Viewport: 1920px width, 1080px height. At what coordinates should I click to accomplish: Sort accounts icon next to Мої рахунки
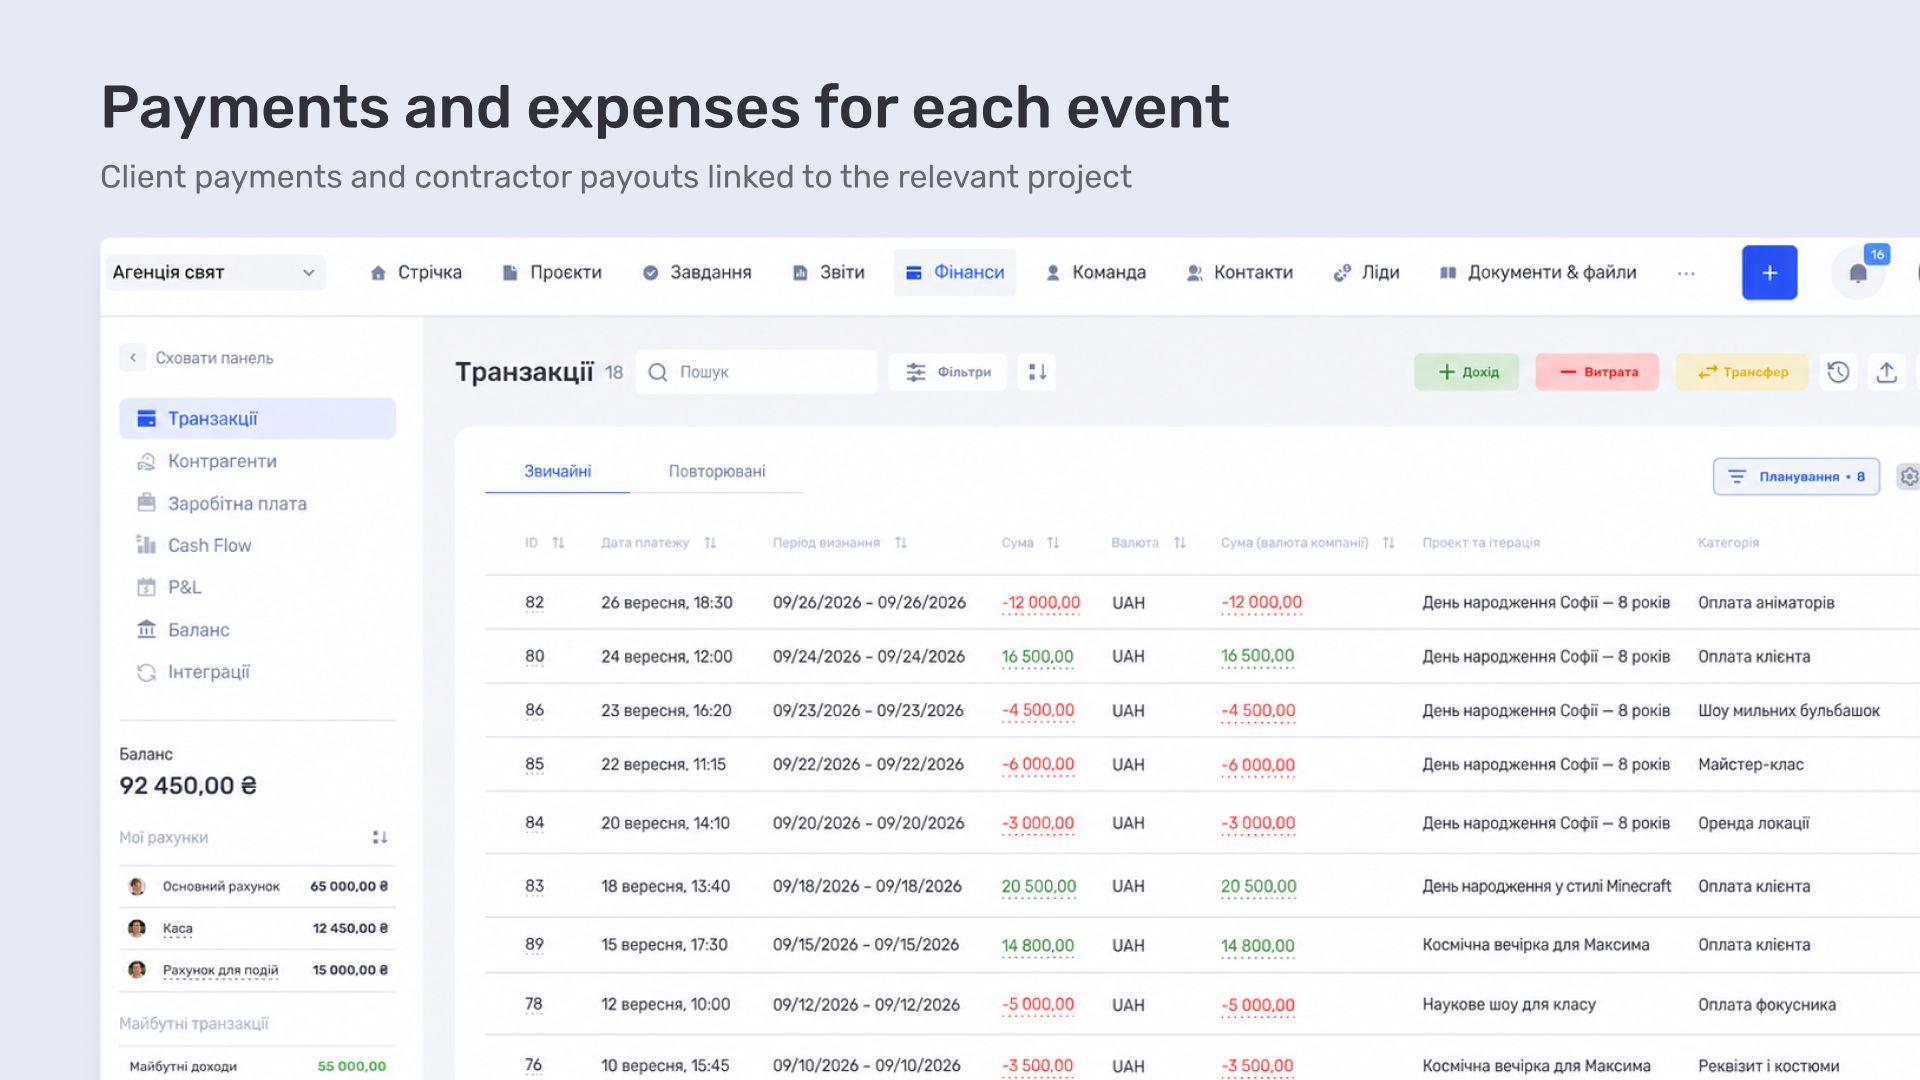pyautogui.click(x=380, y=837)
